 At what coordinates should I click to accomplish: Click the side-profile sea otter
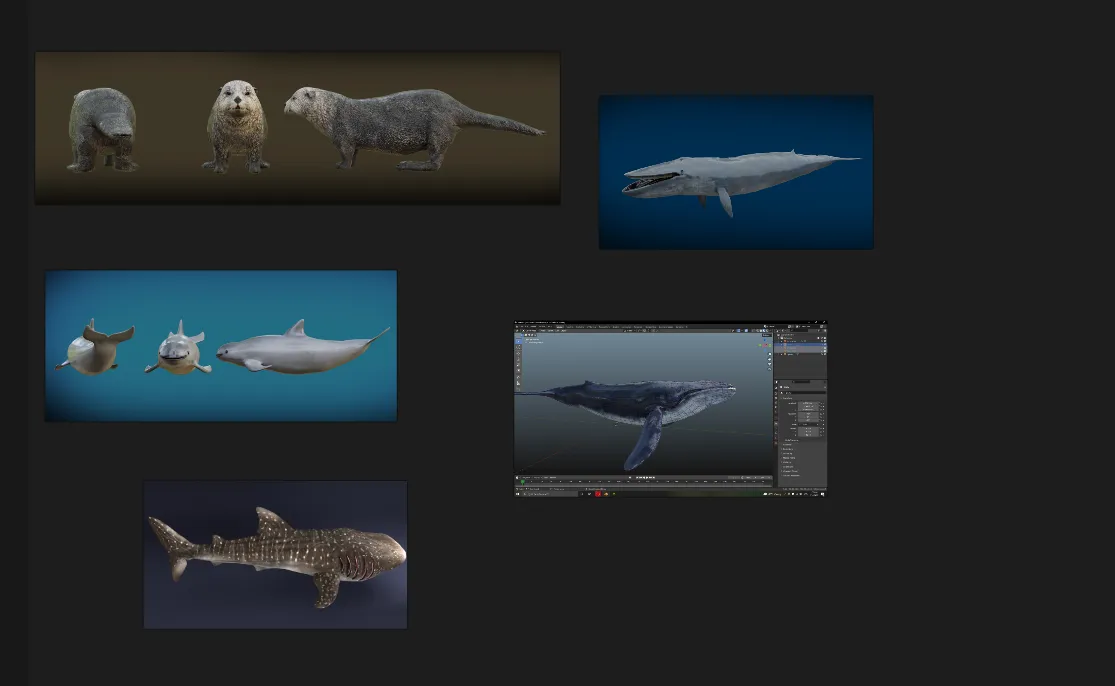(x=400, y=125)
